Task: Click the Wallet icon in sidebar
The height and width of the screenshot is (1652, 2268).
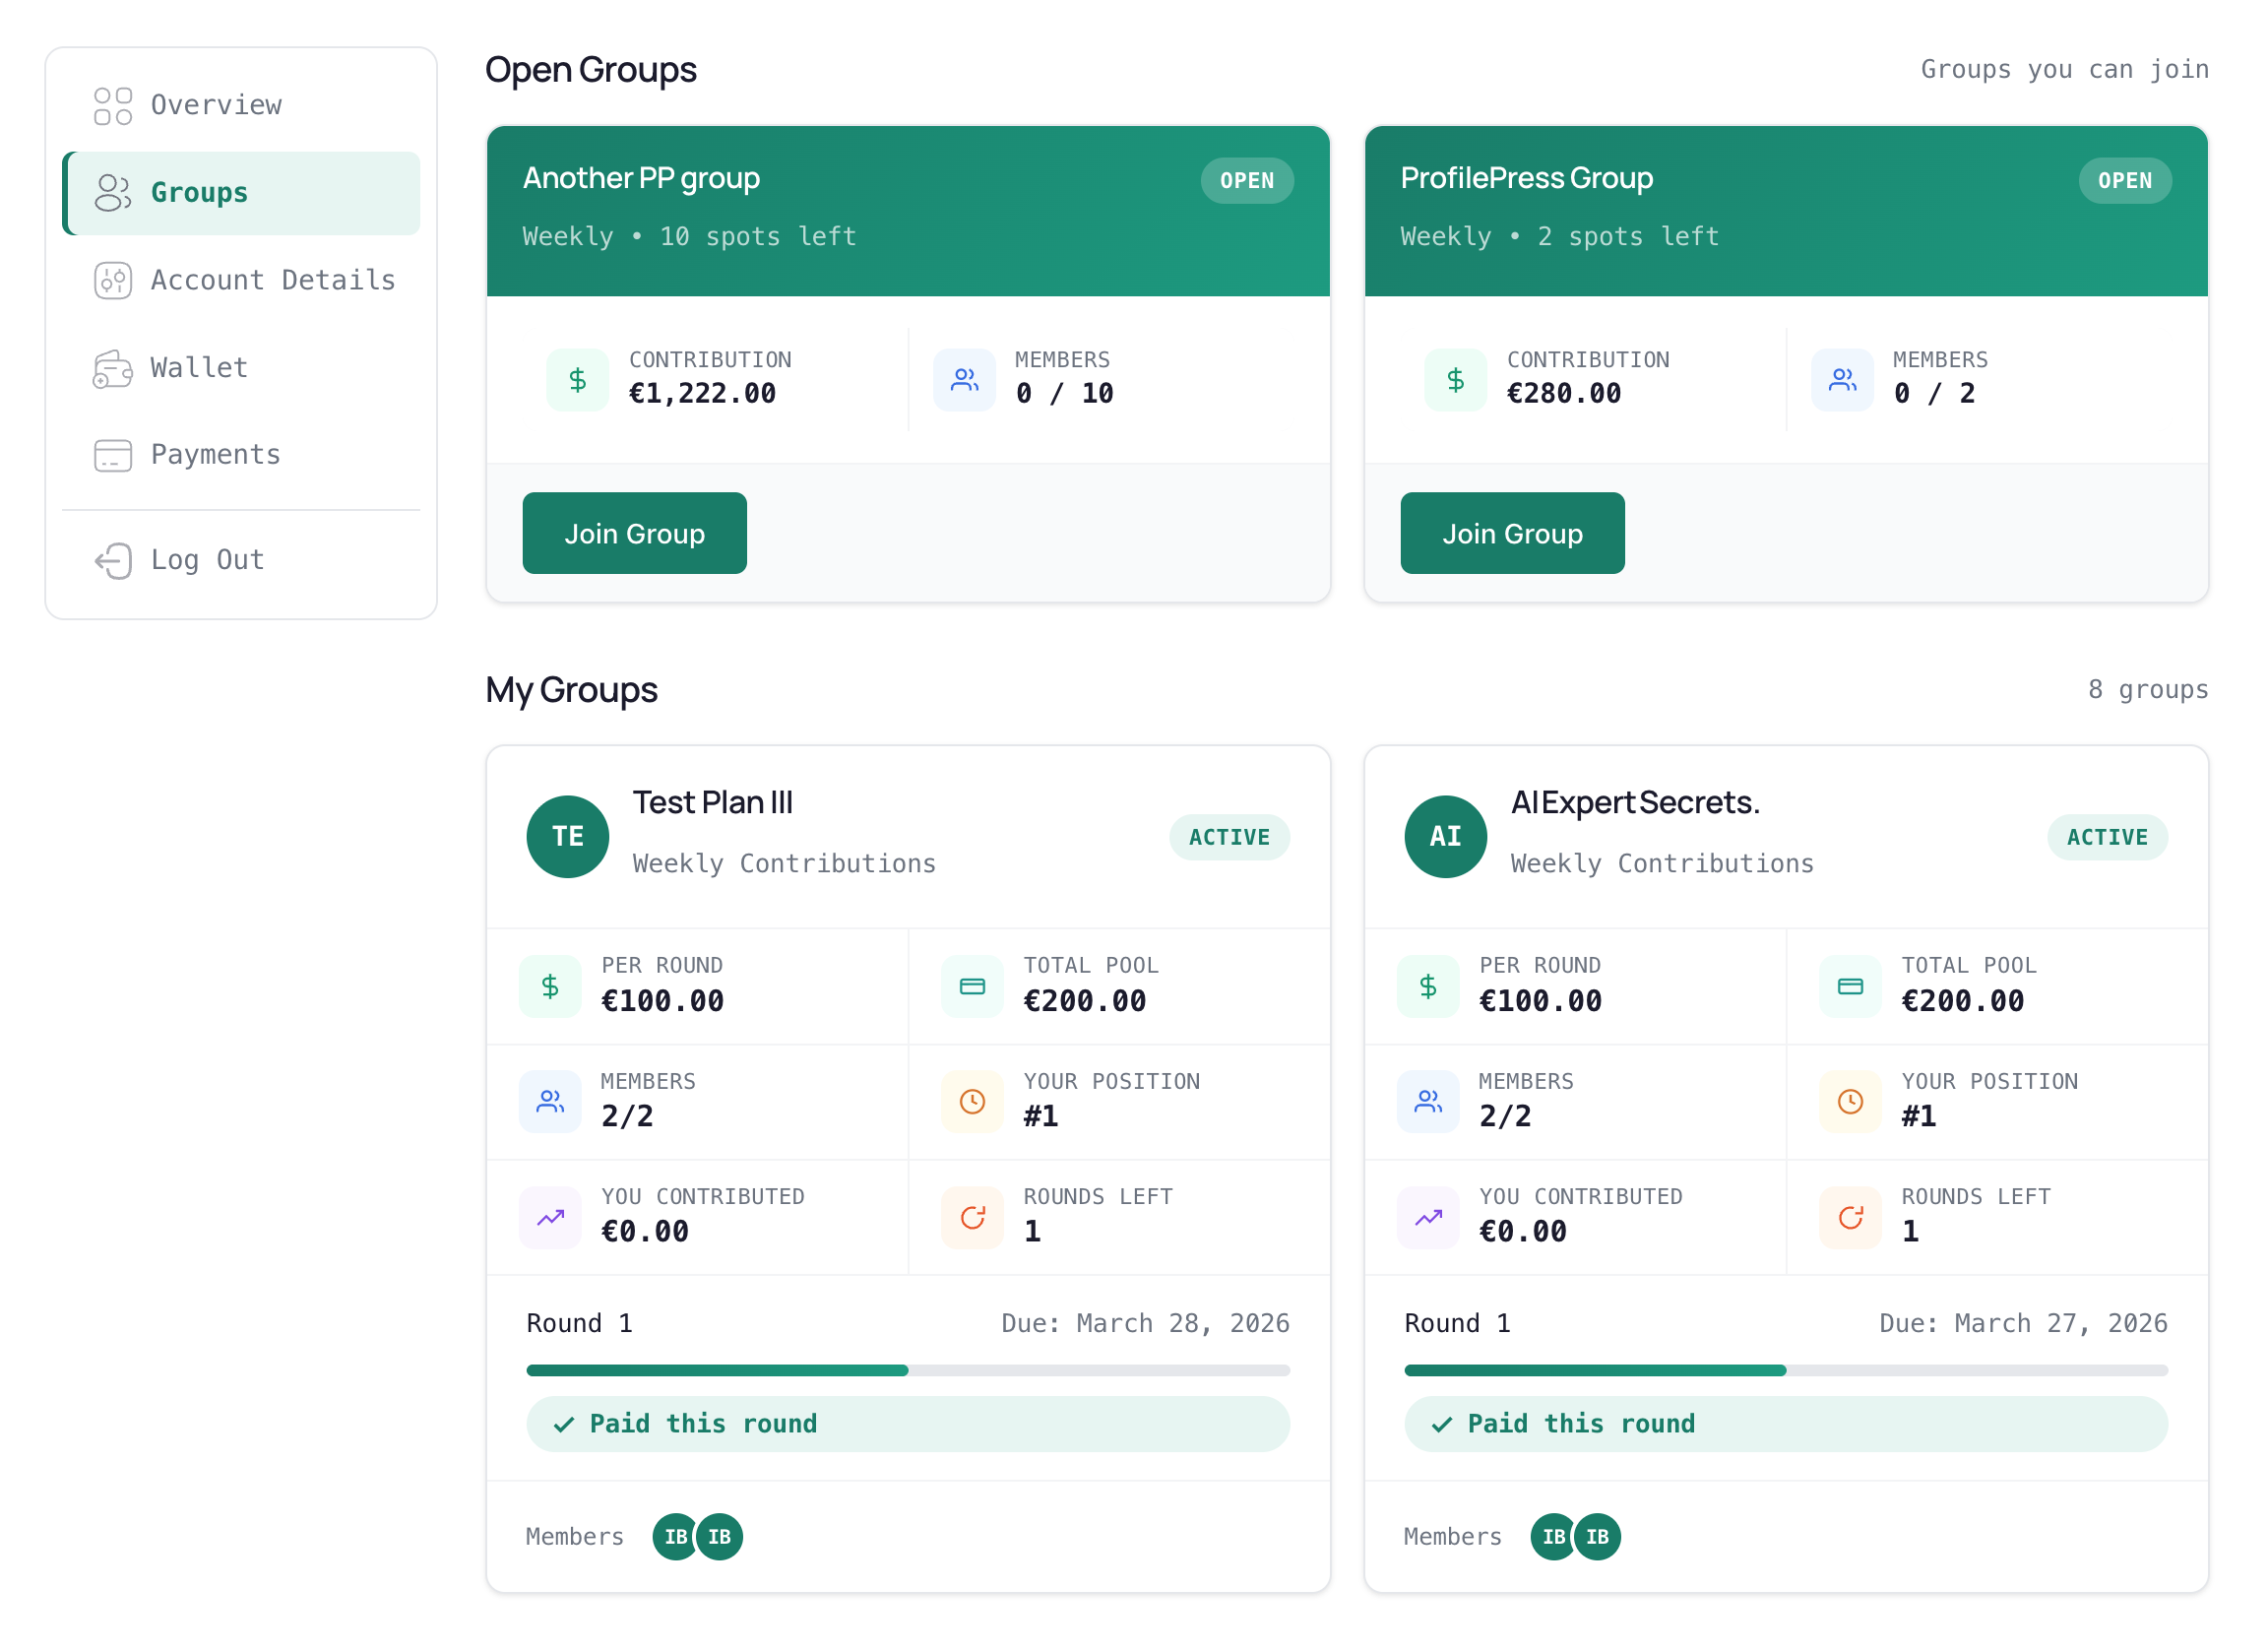Action: [x=113, y=368]
